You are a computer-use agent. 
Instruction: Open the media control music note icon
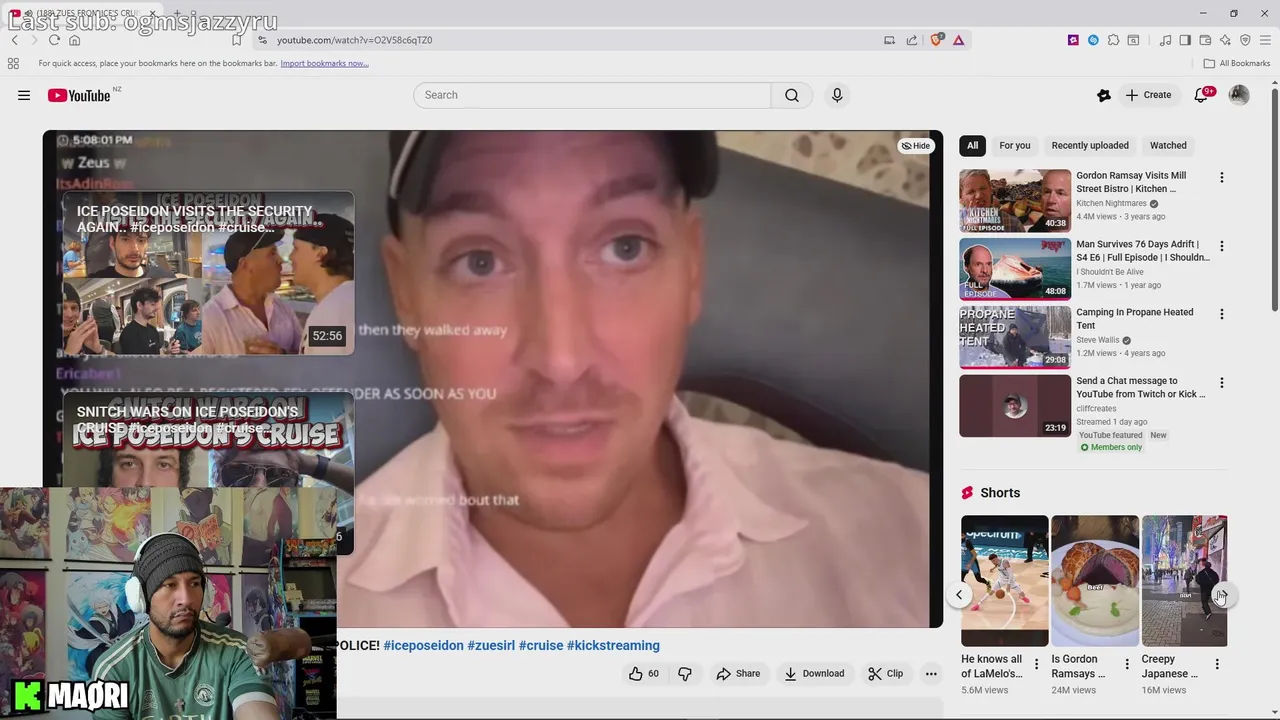click(1165, 40)
